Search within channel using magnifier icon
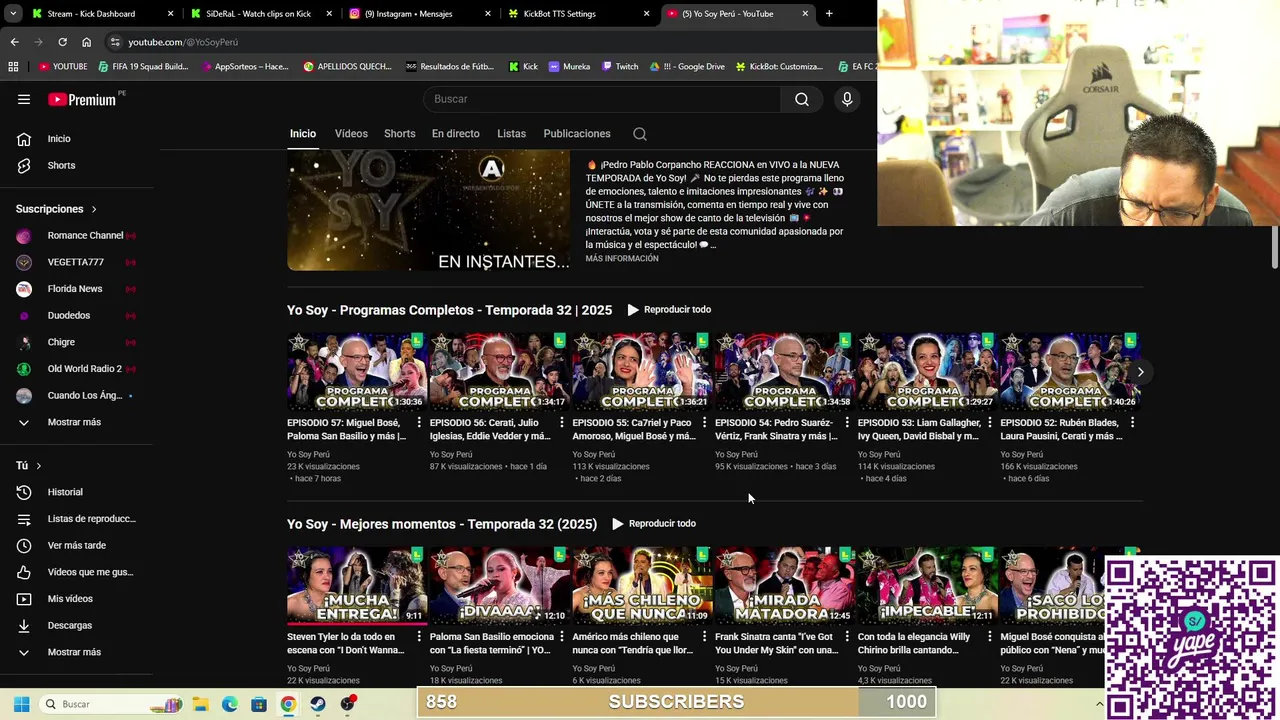Screen dimensions: 1280x720 tap(640, 134)
